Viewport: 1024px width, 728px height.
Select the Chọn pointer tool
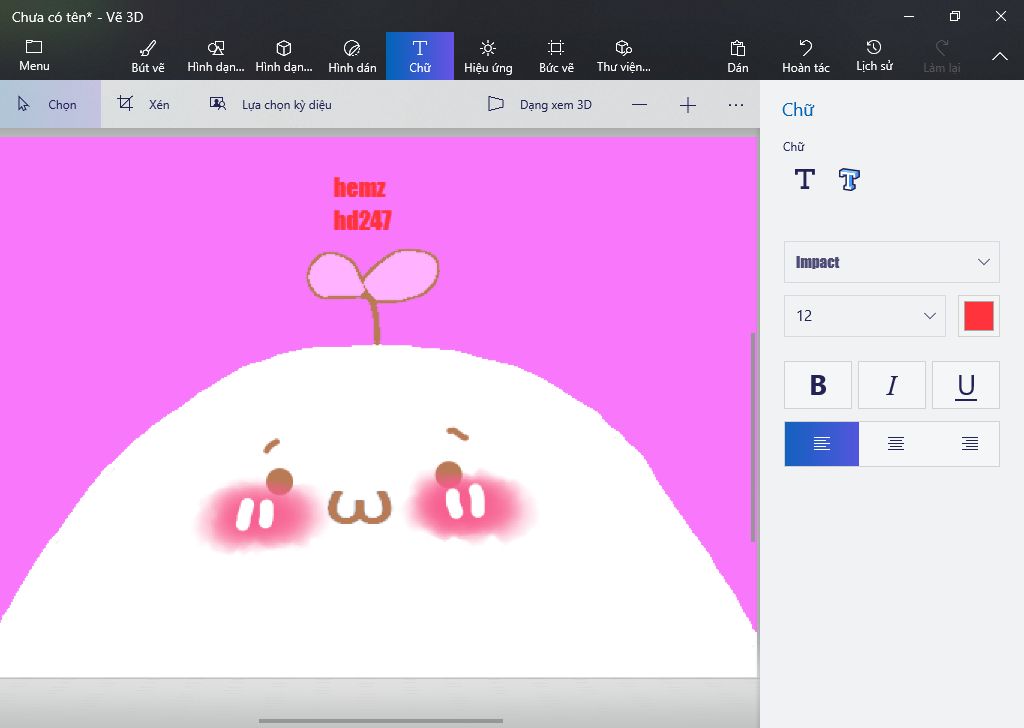[x=50, y=104]
